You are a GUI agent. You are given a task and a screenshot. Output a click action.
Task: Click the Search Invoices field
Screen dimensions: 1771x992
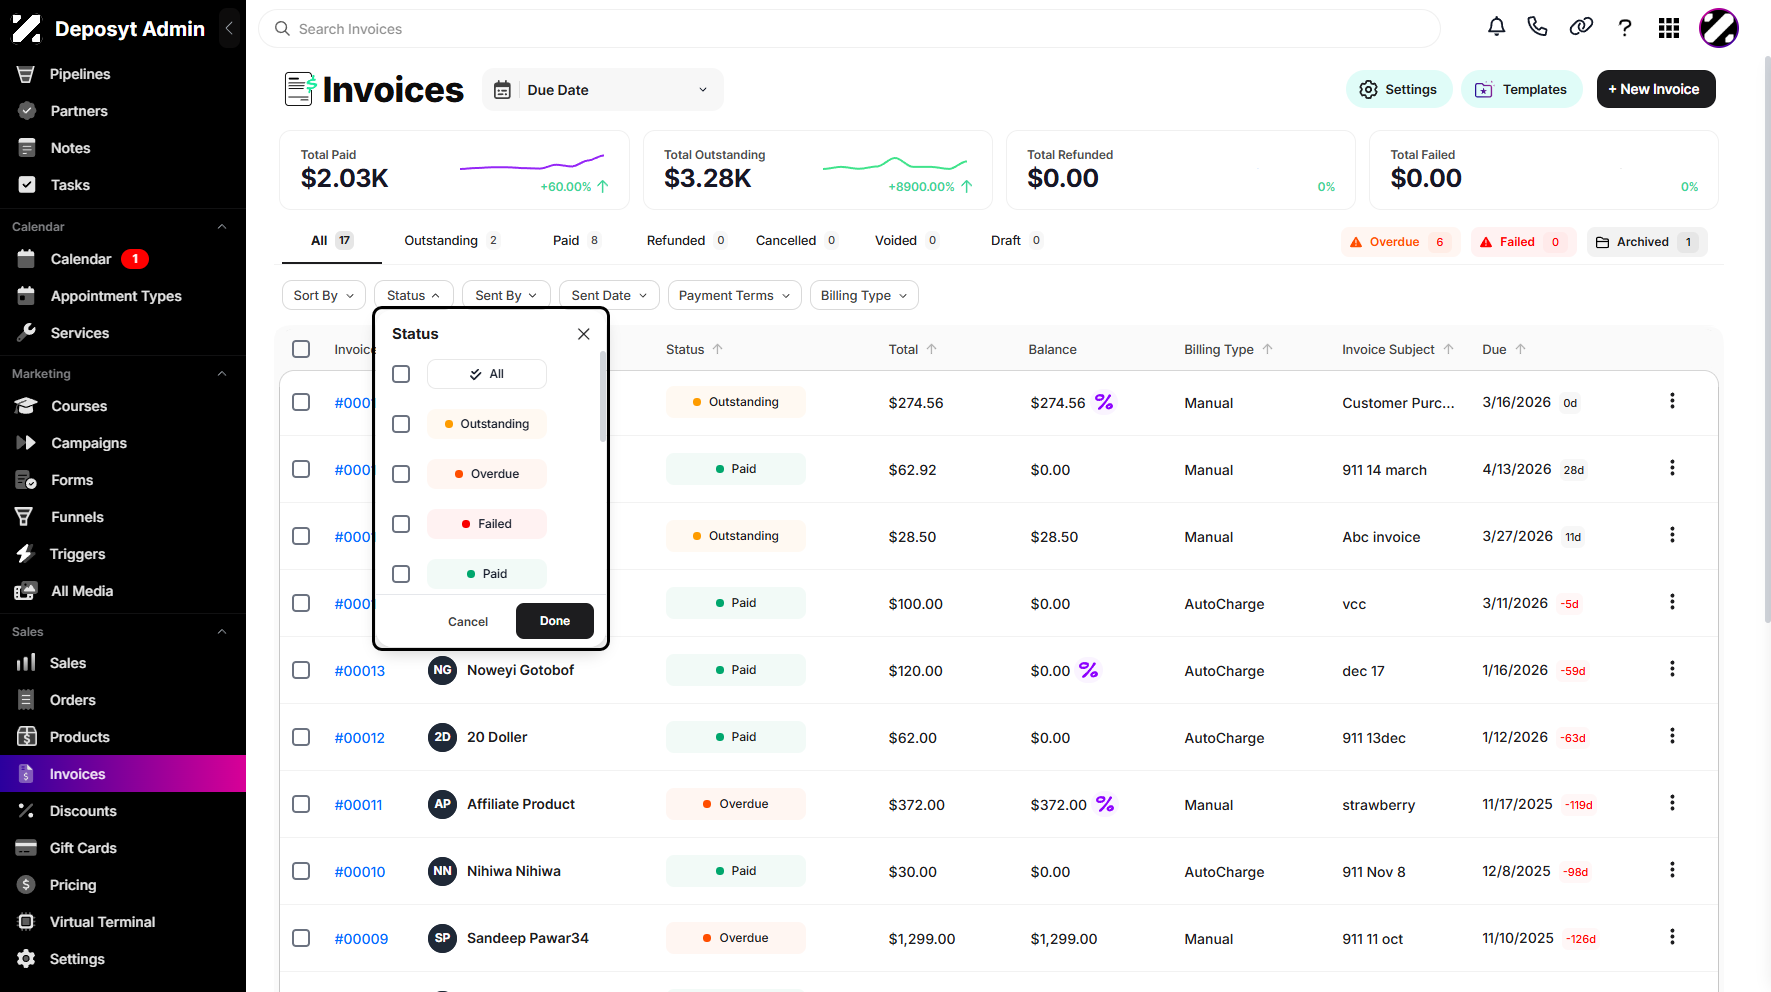pyautogui.click(x=849, y=29)
